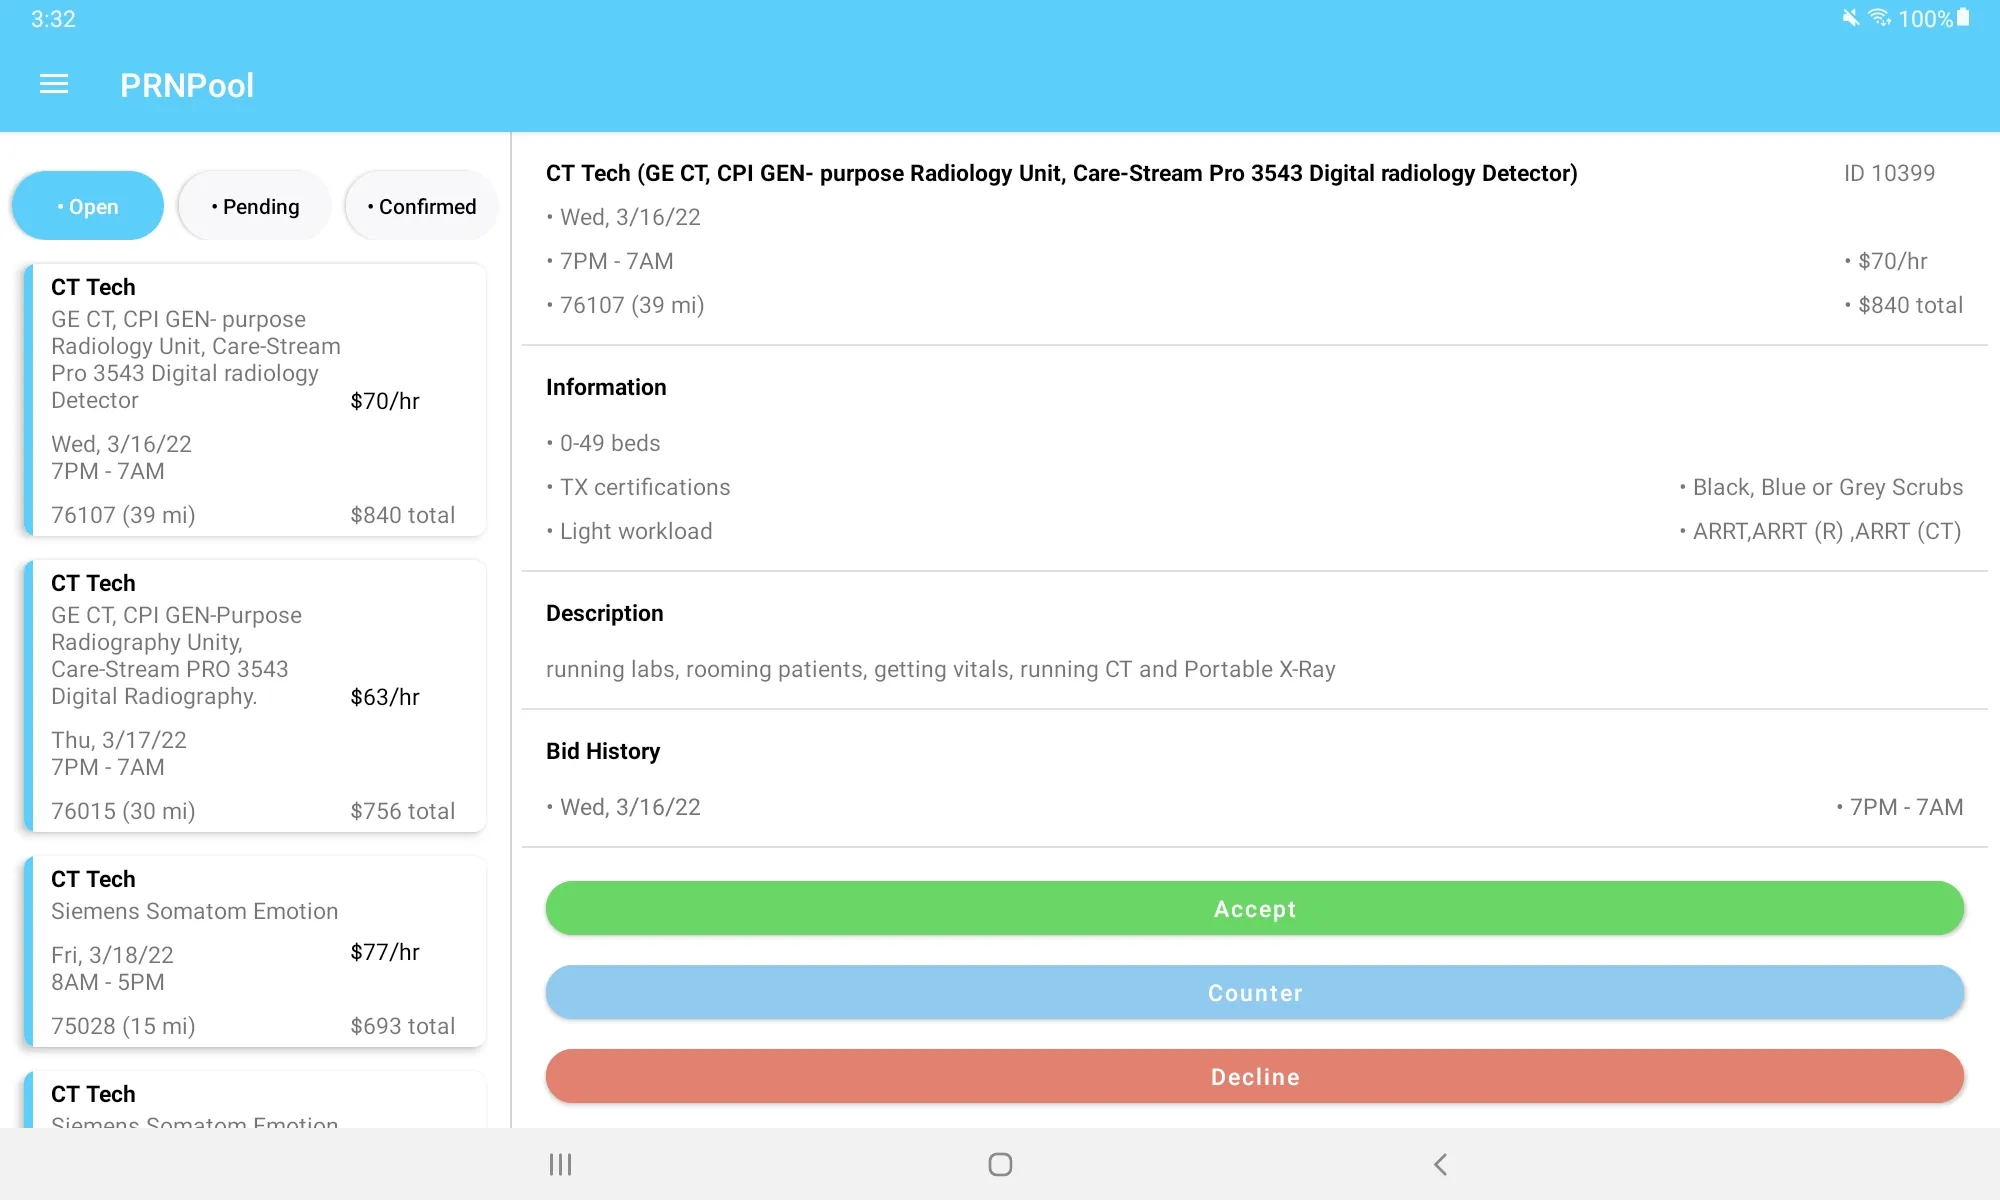This screenshot has height=1200, width=2000.
Task: Select the Open shifts tab
Action: pyautogui.click(x=88, y=206)
